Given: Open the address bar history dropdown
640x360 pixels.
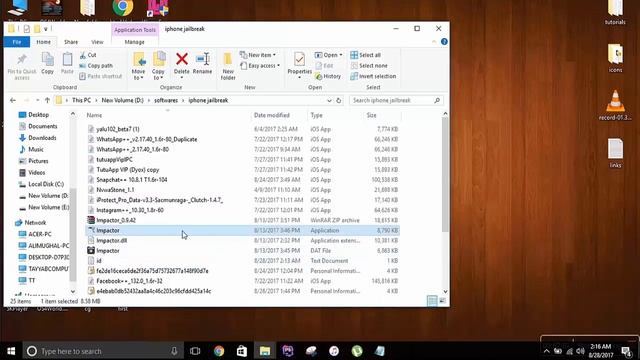Looking at the screenshot, I should tap(329, 100).
